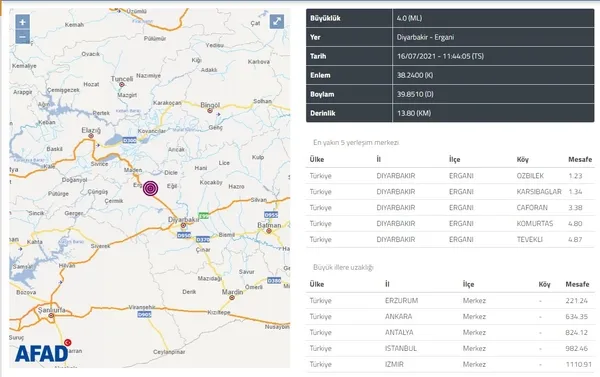Click the Ceylanpınar label on the map
Screen dimensions: 600x377
pyautogui.click(x=169, y=352)
